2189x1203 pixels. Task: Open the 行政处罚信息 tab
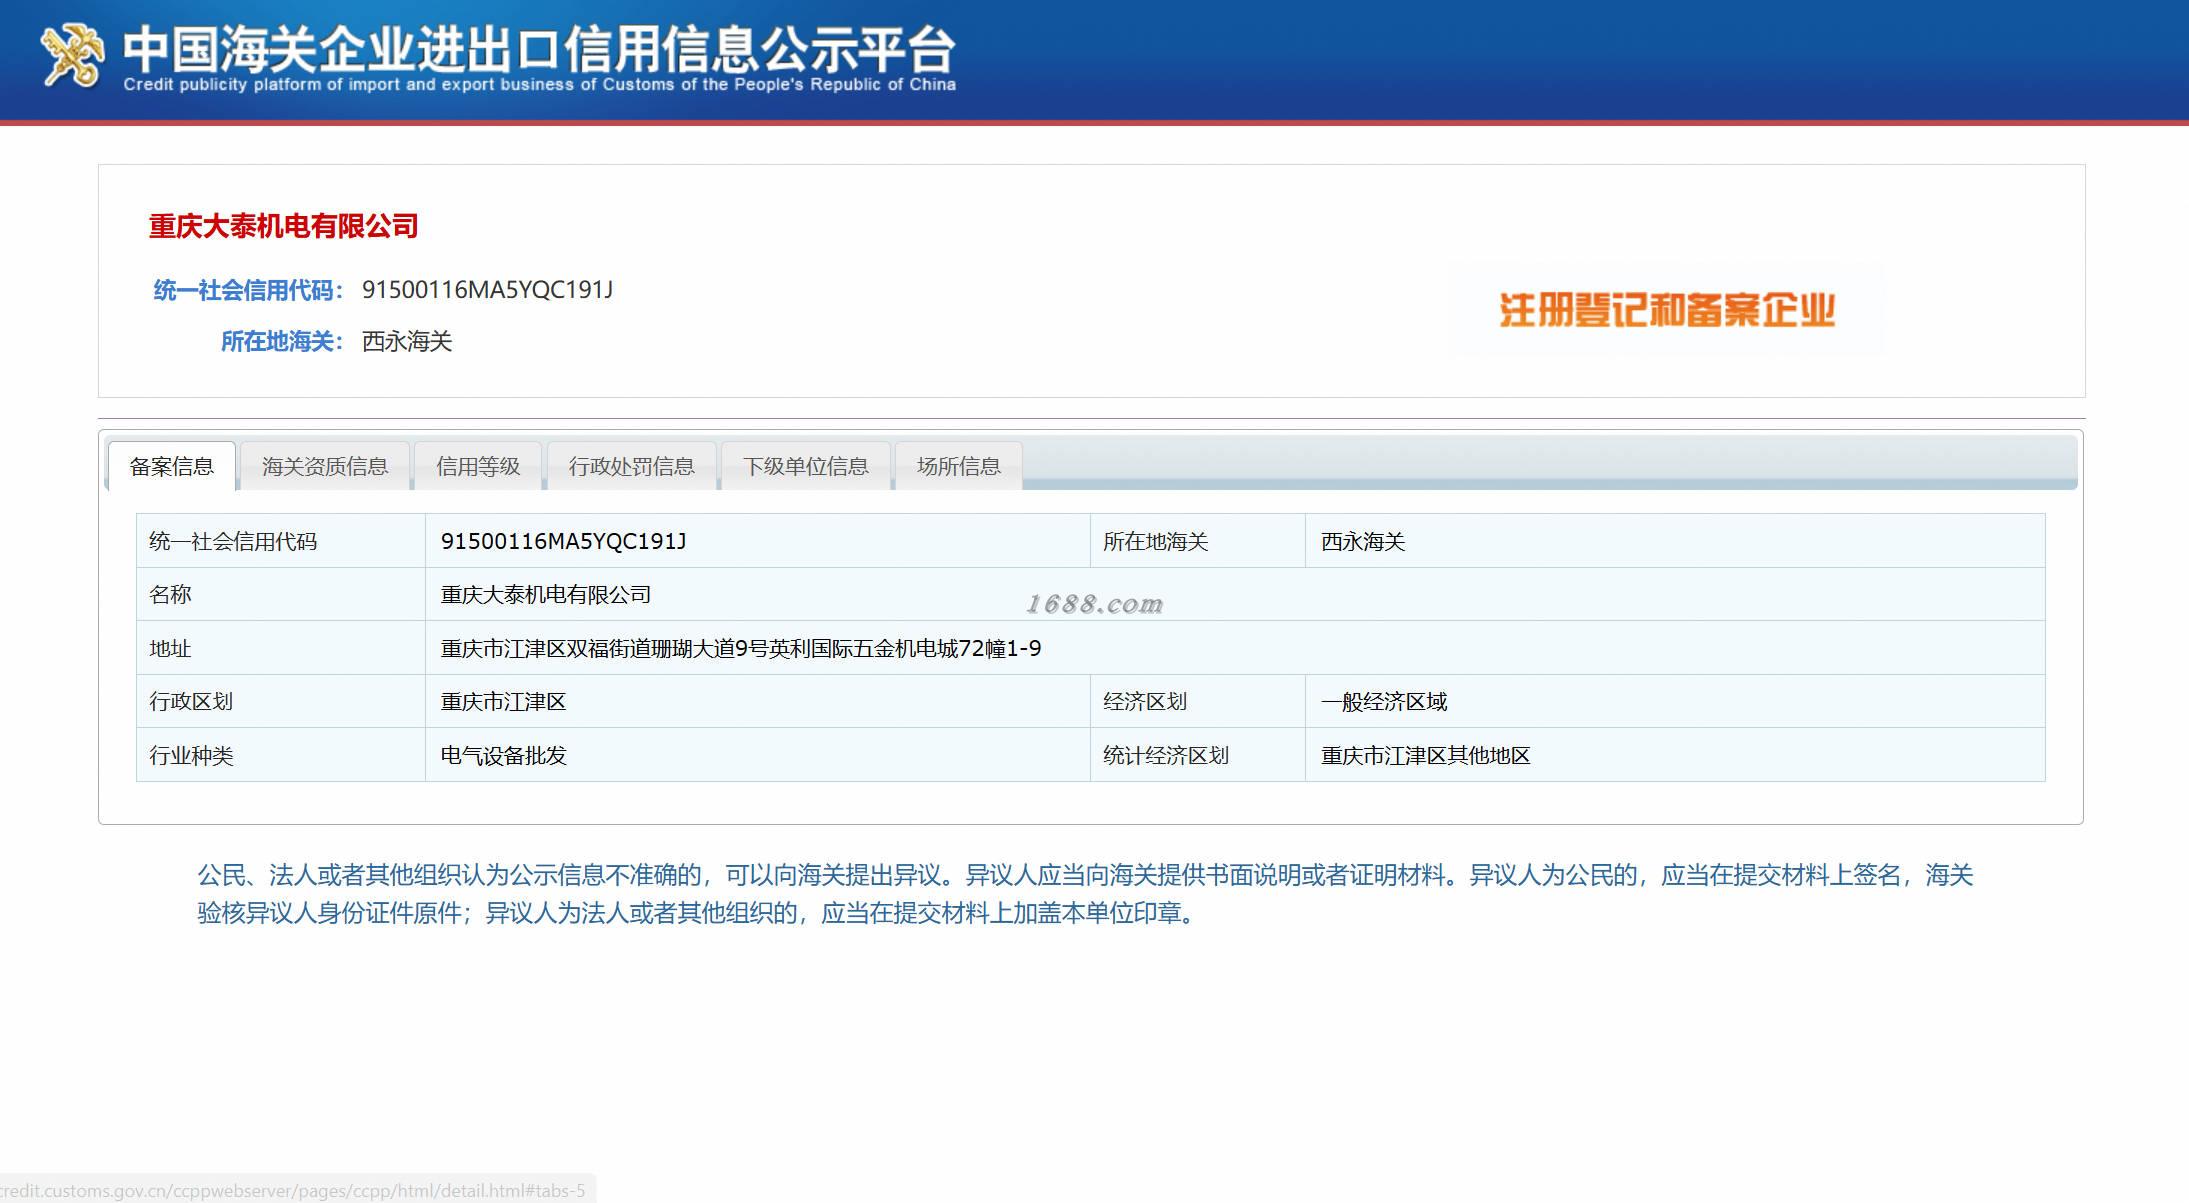coord(631,466)
